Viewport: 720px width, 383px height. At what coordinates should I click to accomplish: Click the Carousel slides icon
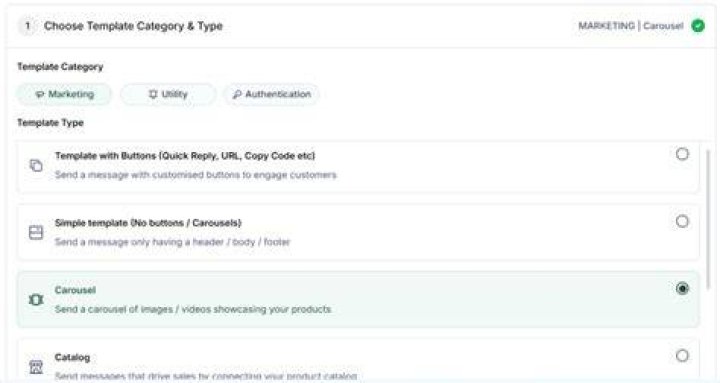click(x=36, y=299)
